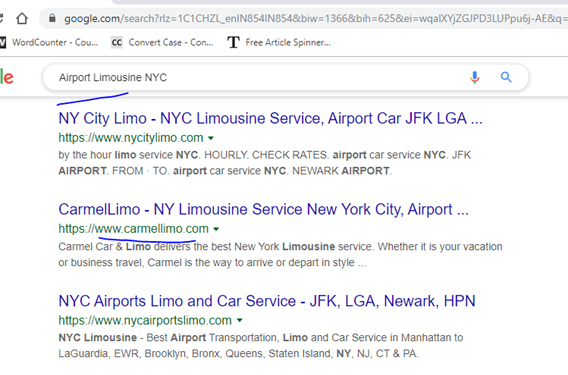Screen dimensions: 568x375
Task: Expand dropdown arrow next to carmellimo.com
Action: click(216, 229)
